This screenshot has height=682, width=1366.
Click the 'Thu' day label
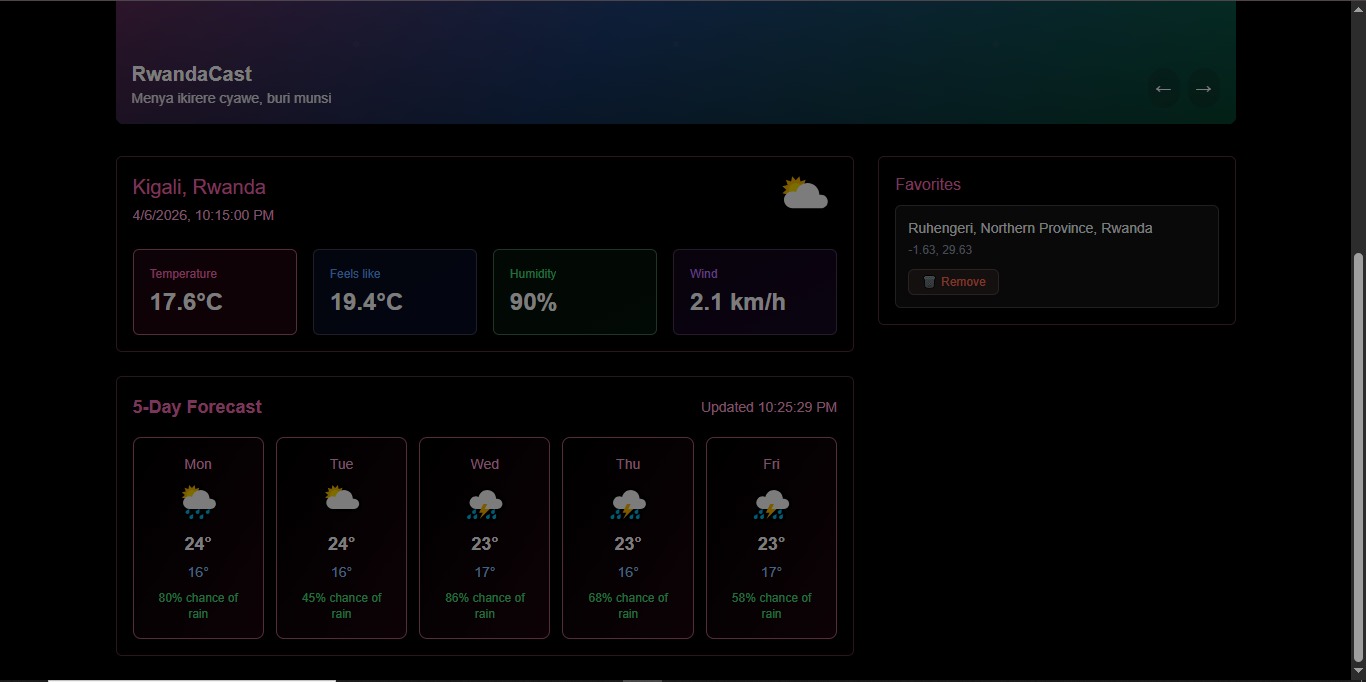[x=628, y=464]
